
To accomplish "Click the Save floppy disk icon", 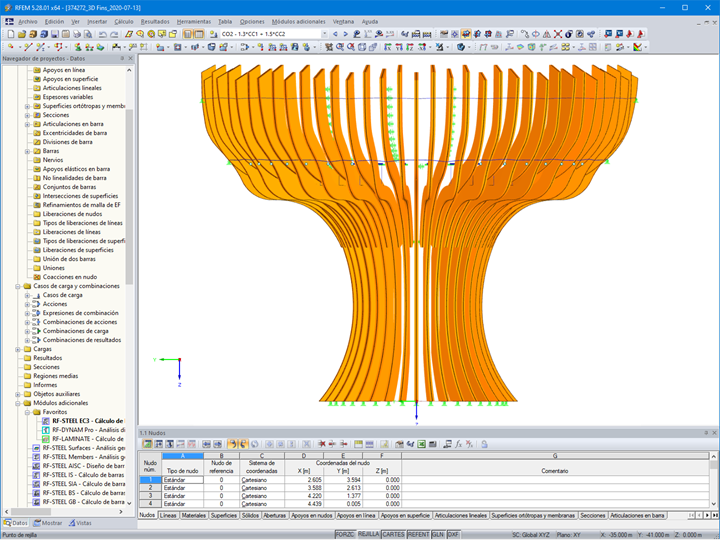I will (x=55, y=34).
